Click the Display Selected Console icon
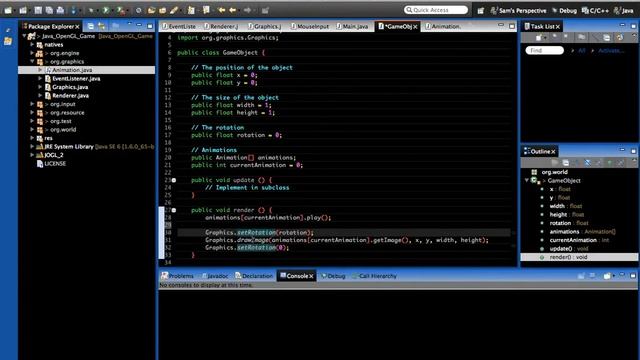The width and height of the screenshot is (640, 360). coord(592,276)
